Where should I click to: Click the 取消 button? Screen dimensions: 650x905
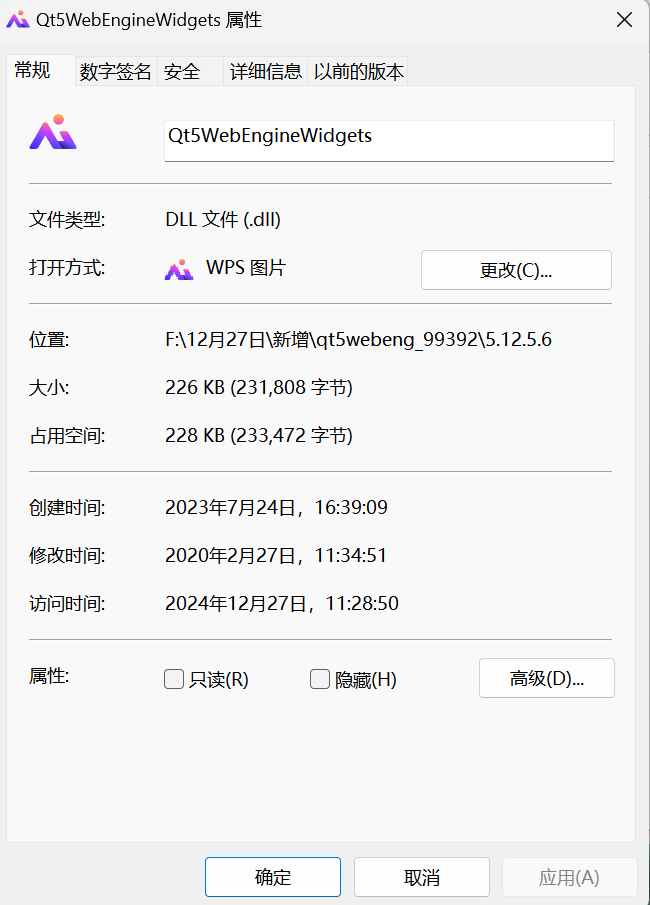tap(422, 877)
